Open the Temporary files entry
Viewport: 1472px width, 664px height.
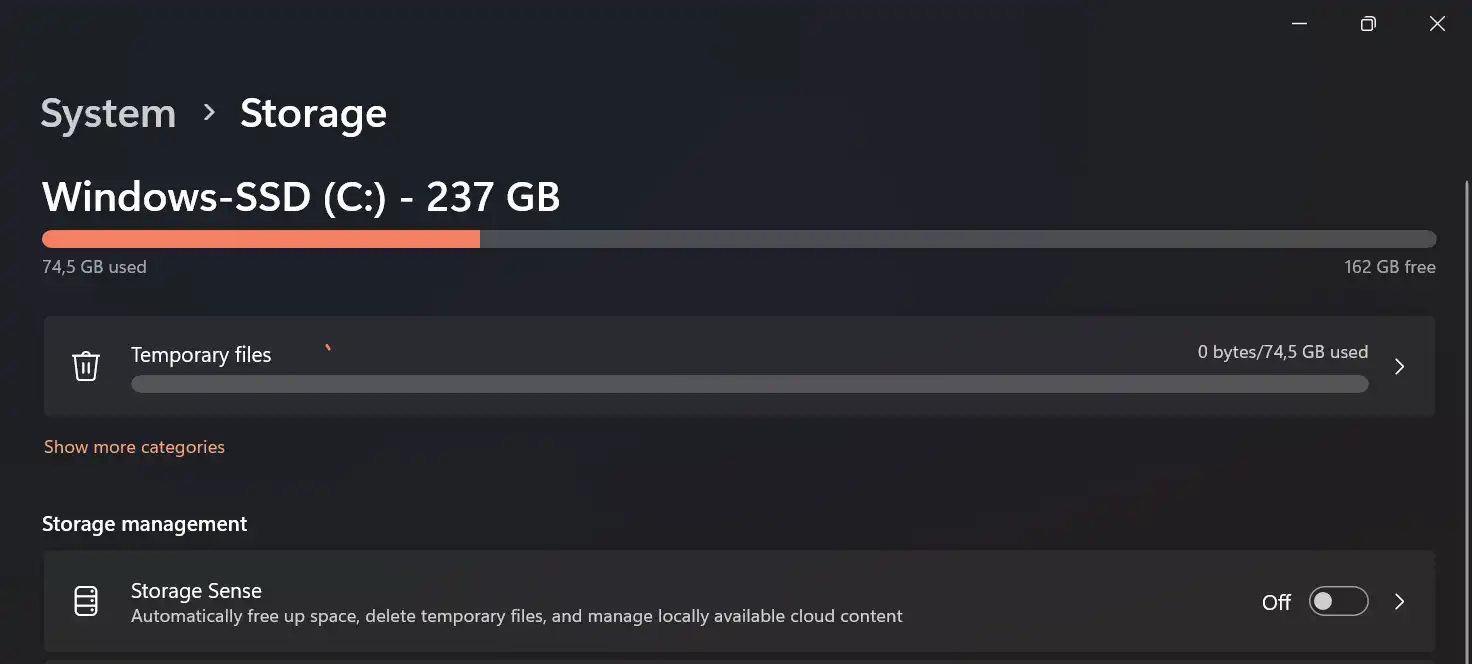click(739, 366)
